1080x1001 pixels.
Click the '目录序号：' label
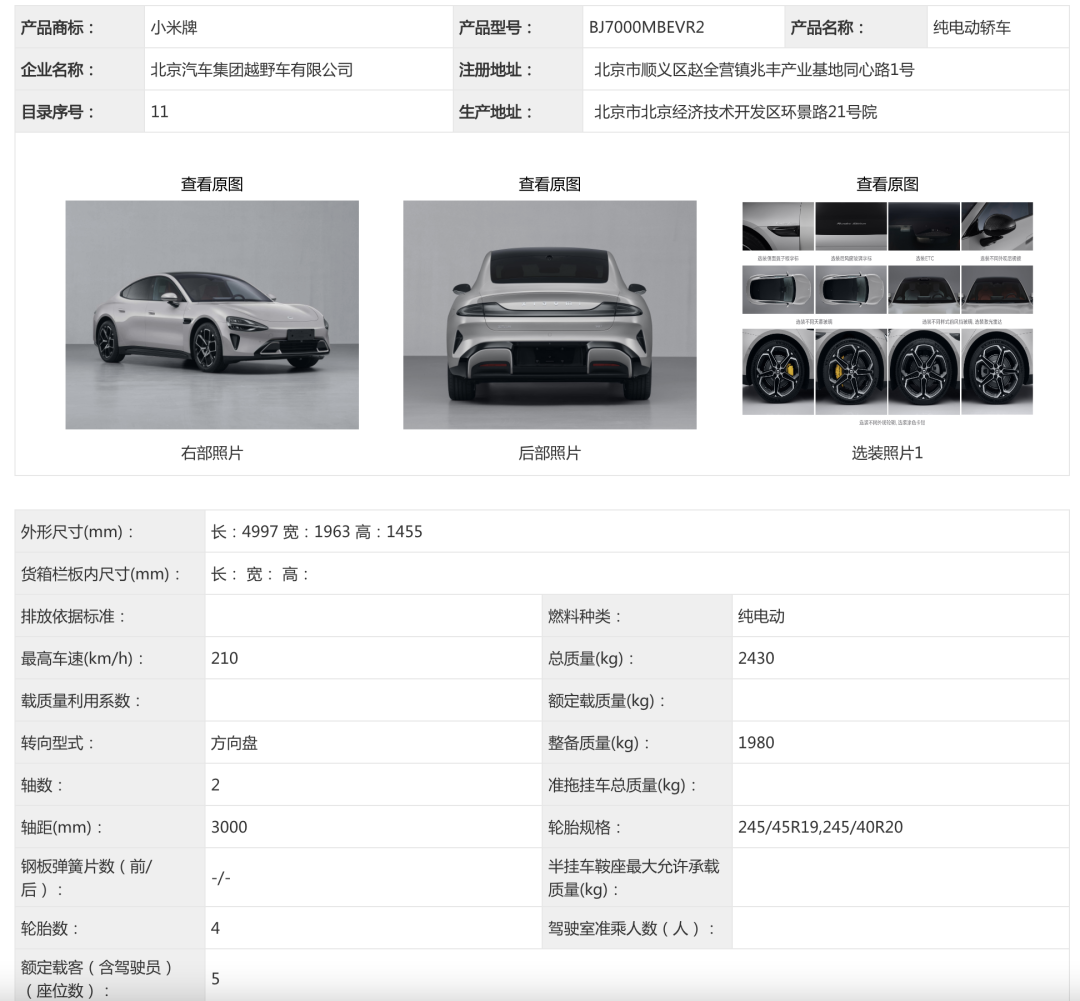point(58,112)
